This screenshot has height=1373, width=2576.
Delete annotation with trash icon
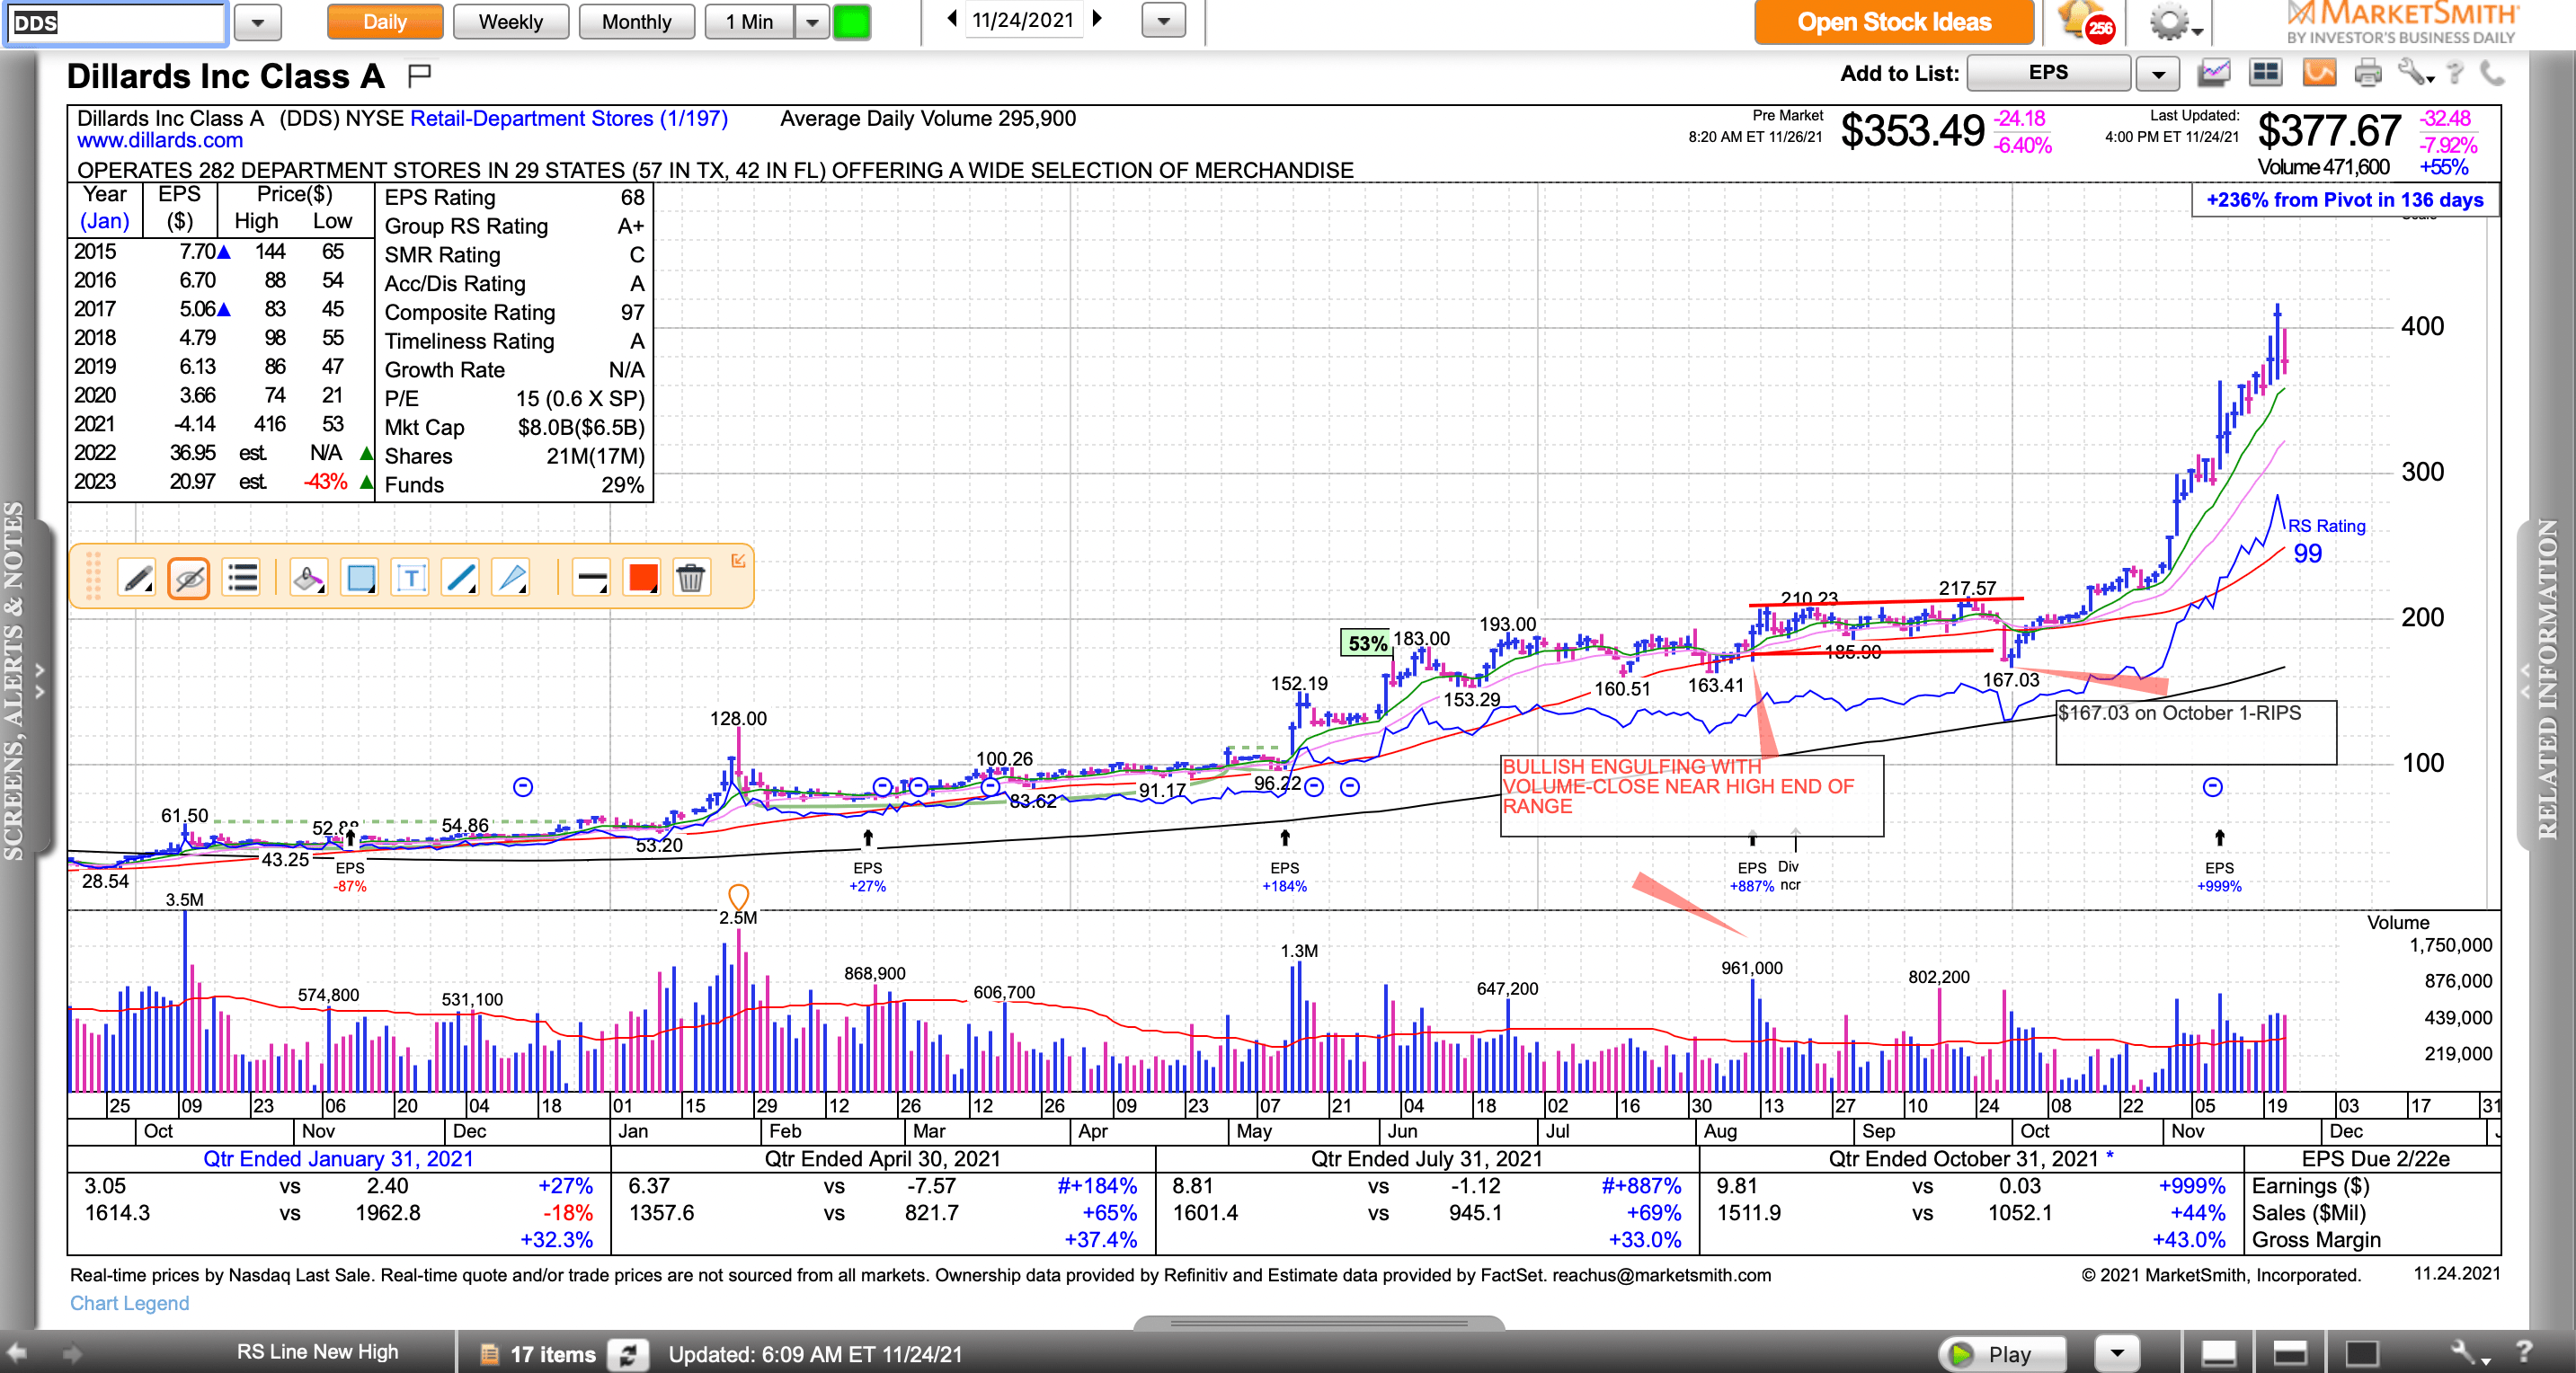tap(691, 578)
